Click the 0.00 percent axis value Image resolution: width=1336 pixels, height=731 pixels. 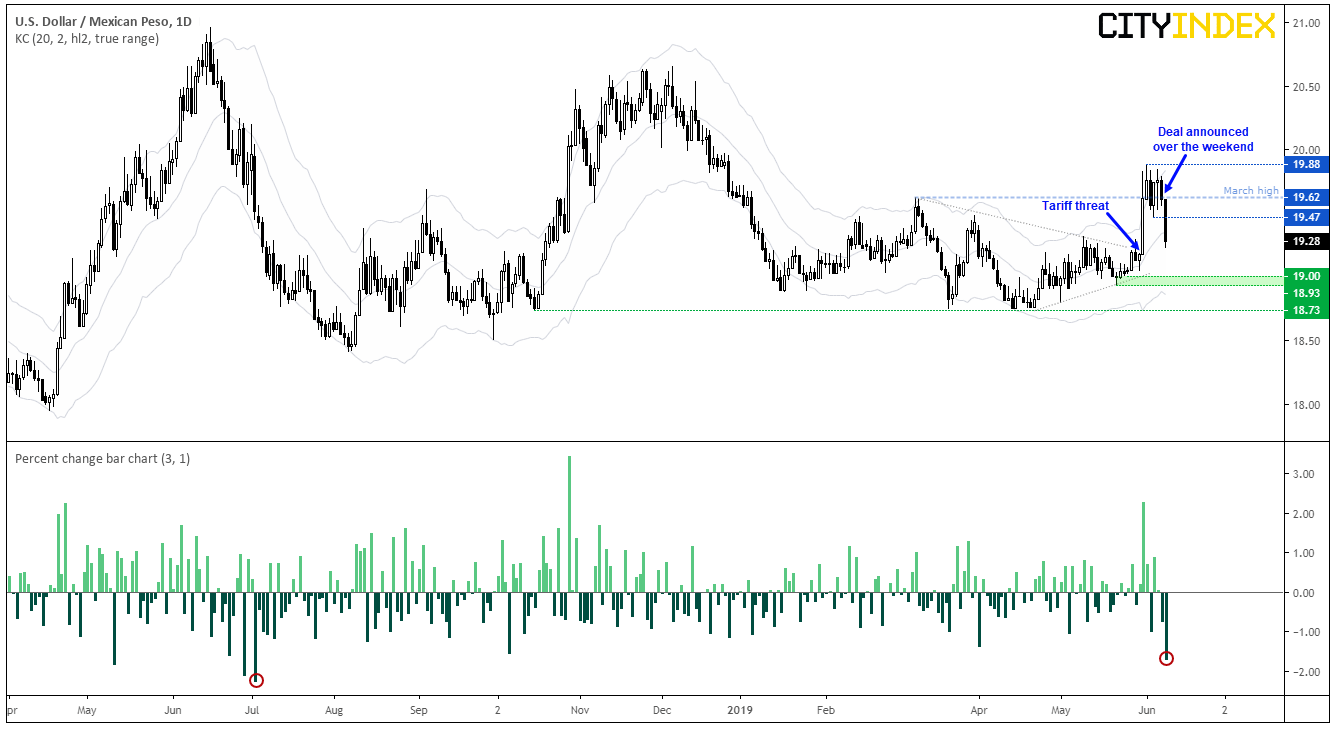click(1306, 593)
